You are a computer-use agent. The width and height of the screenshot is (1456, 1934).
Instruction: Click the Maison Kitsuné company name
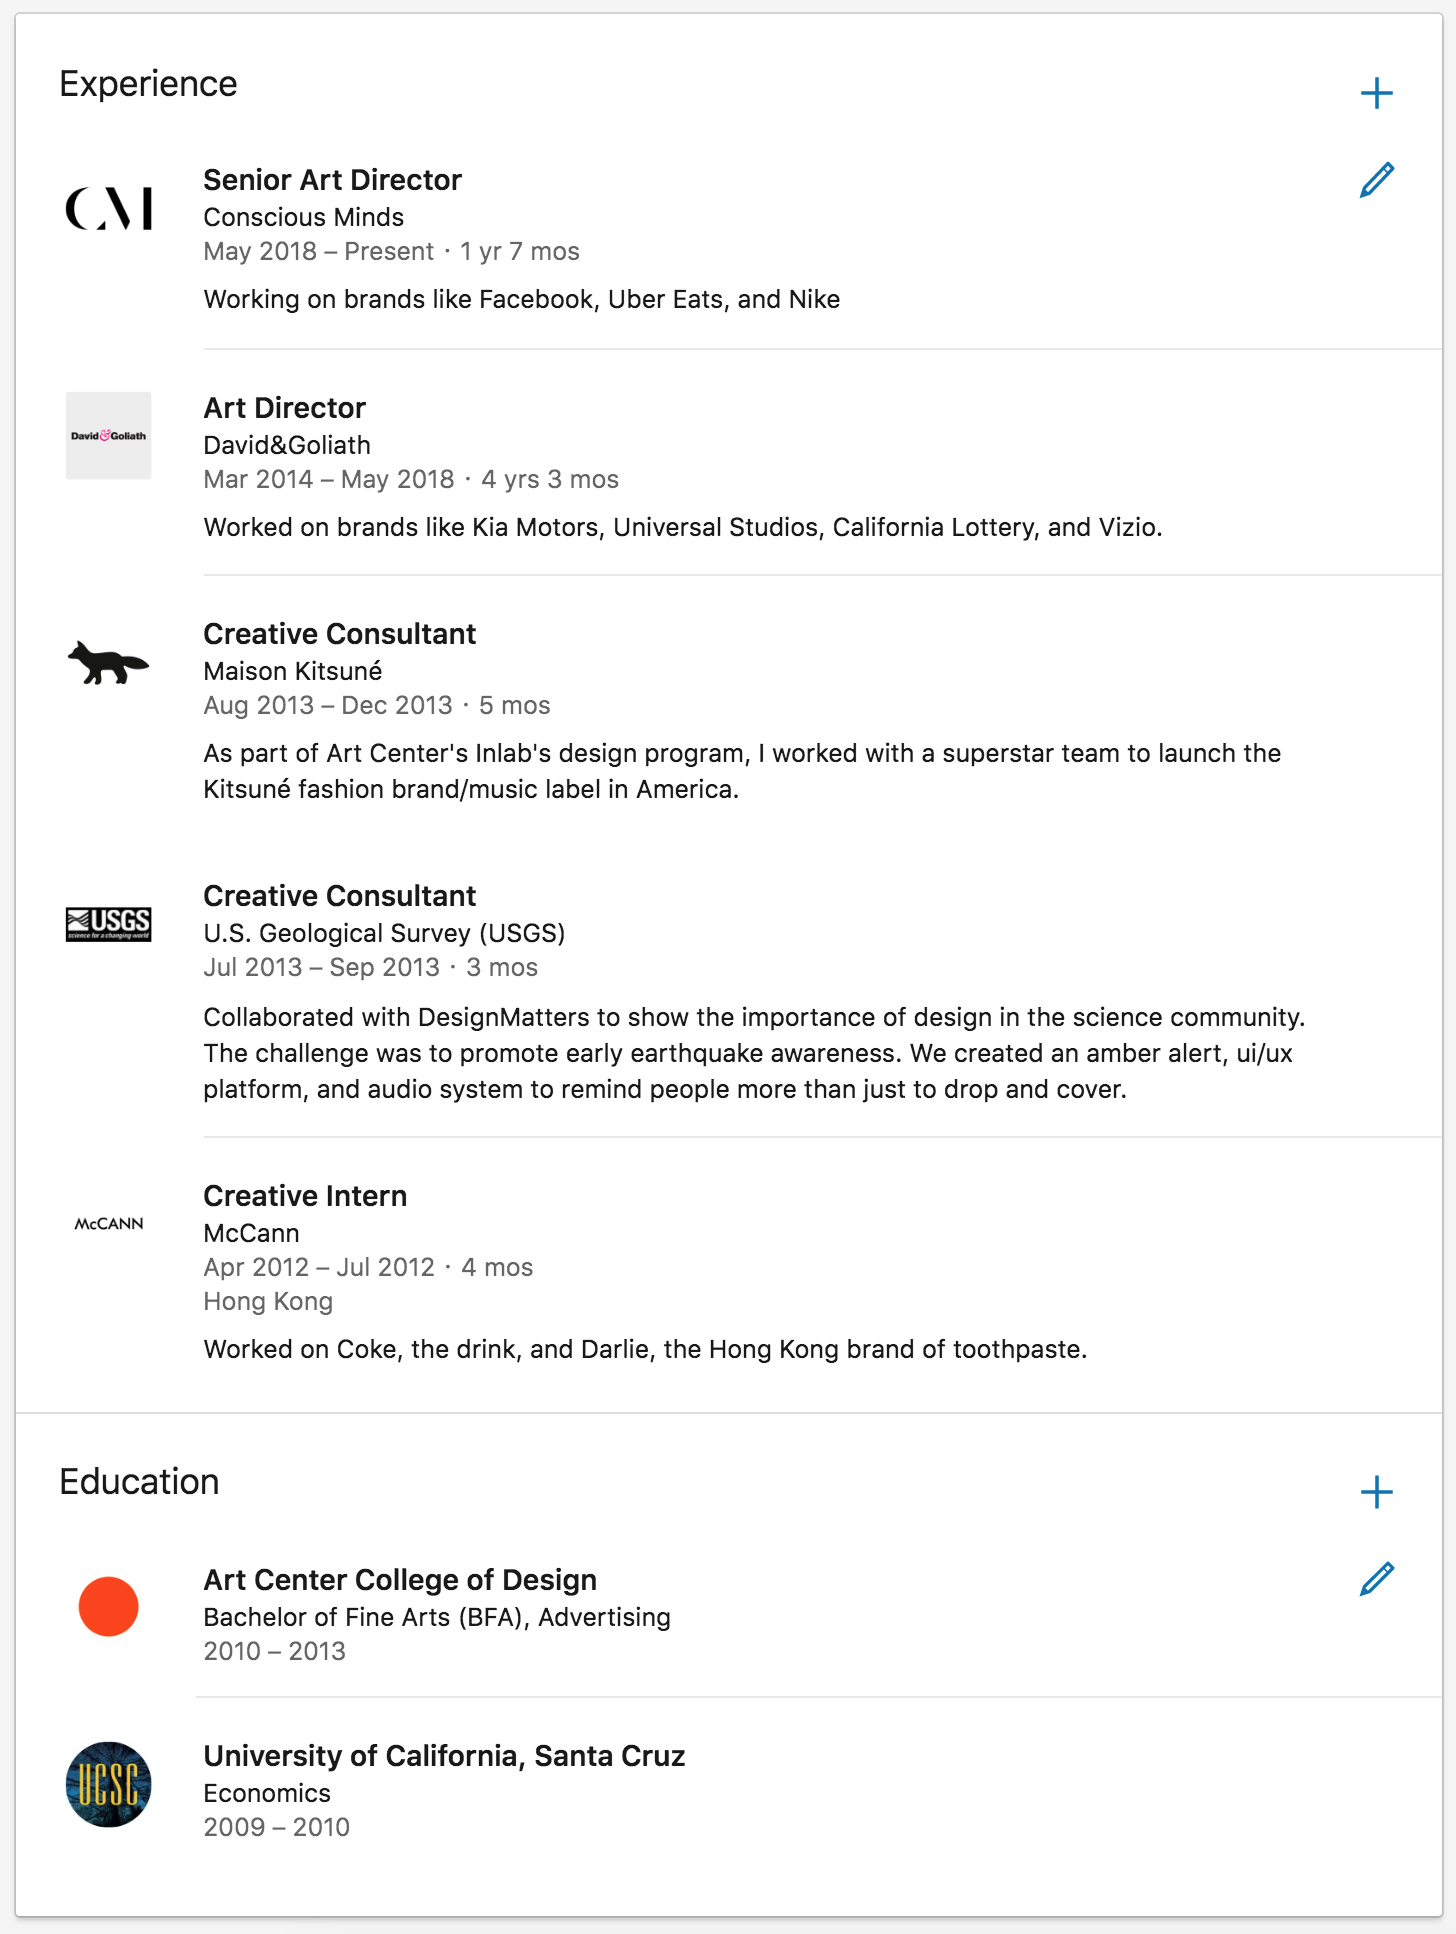(292, 671)
